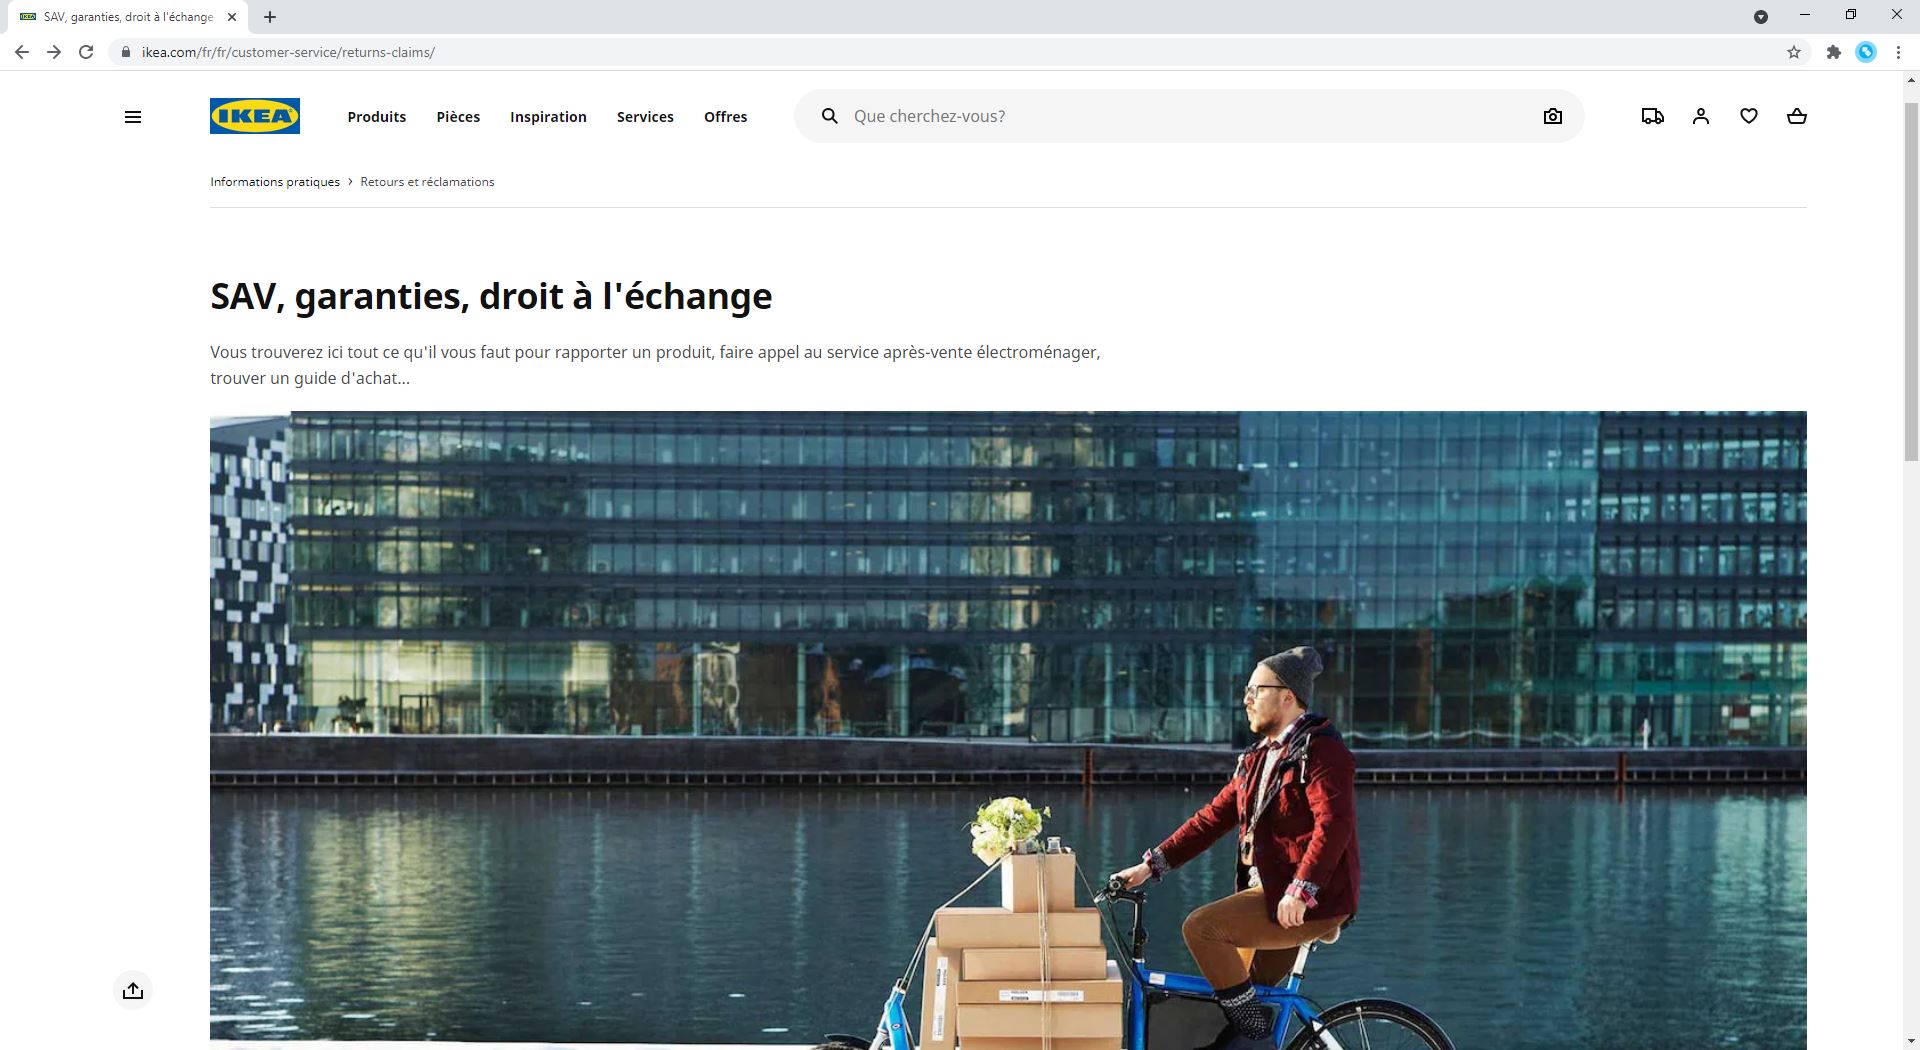Close the SAV garanties tab
Screen dimensions: 1920x1050
(232, 17)
